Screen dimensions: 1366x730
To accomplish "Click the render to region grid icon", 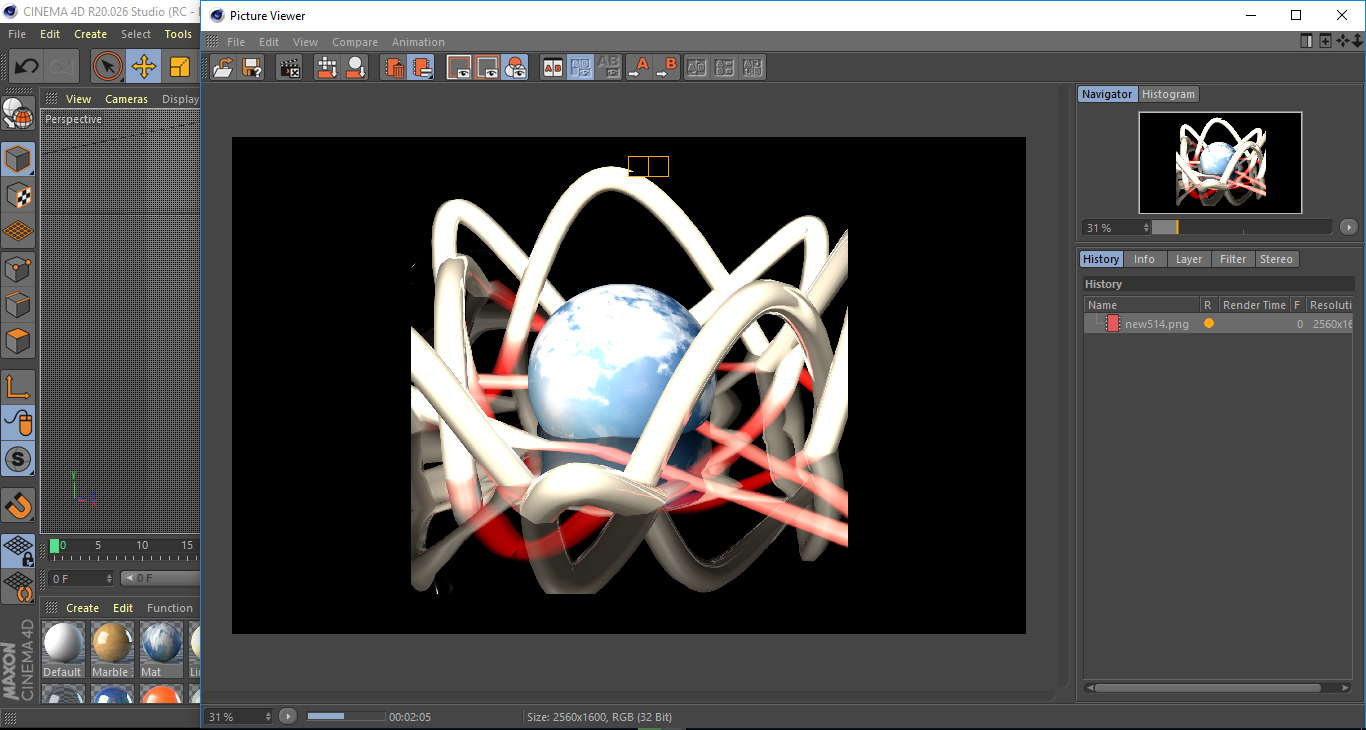I will point(327,68).
